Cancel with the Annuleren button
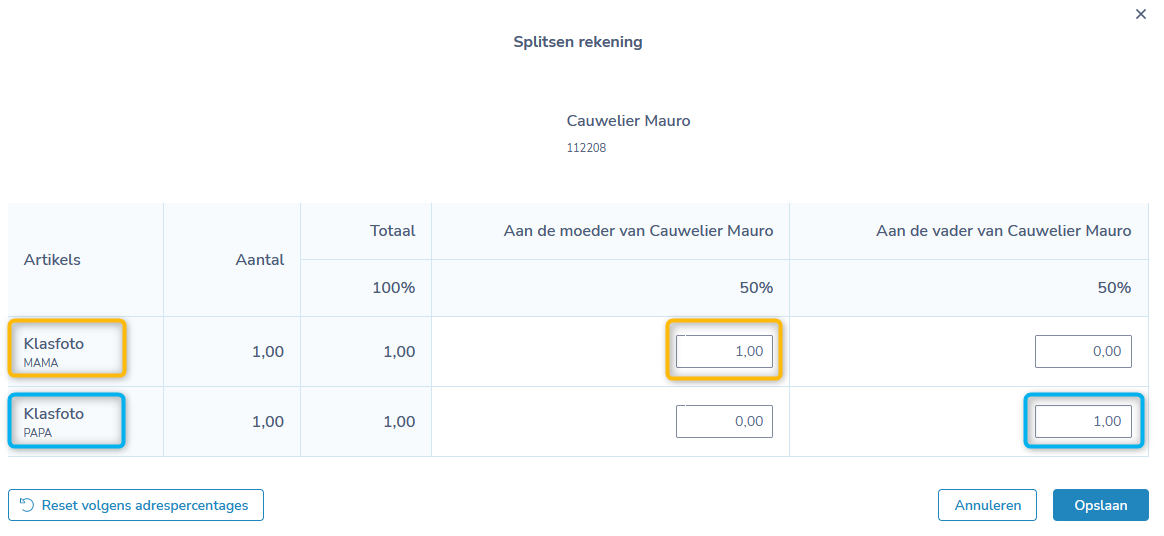This screenshot has width=1164, height=536. 987,505
